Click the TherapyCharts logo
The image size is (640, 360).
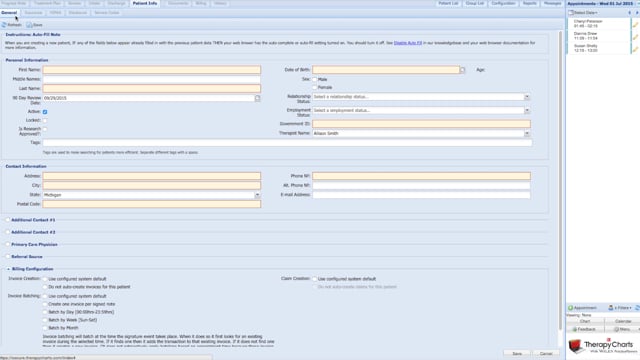pos(602,347)
